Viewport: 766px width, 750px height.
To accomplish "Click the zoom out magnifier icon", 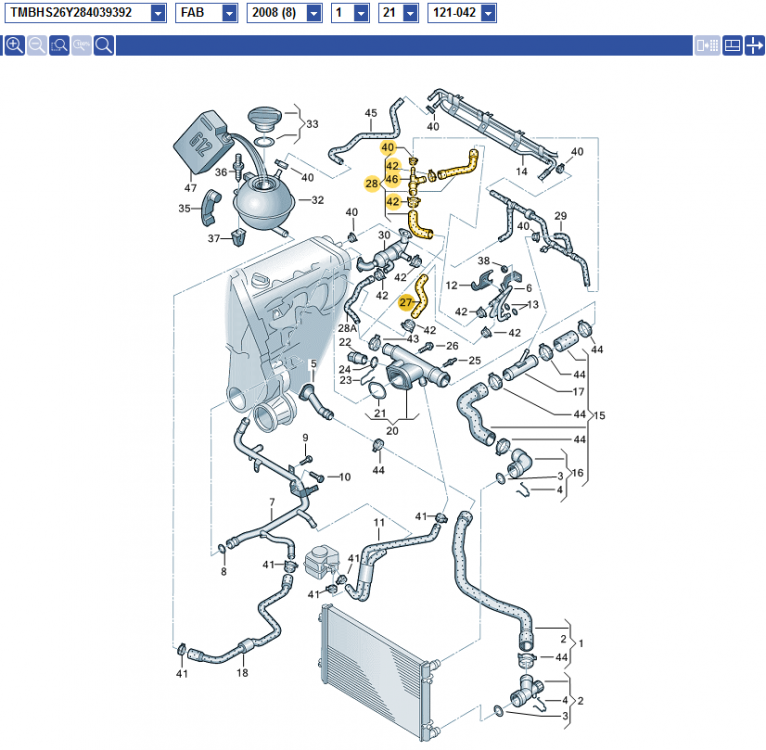I will pyautogui.click(x=37, y=46).
